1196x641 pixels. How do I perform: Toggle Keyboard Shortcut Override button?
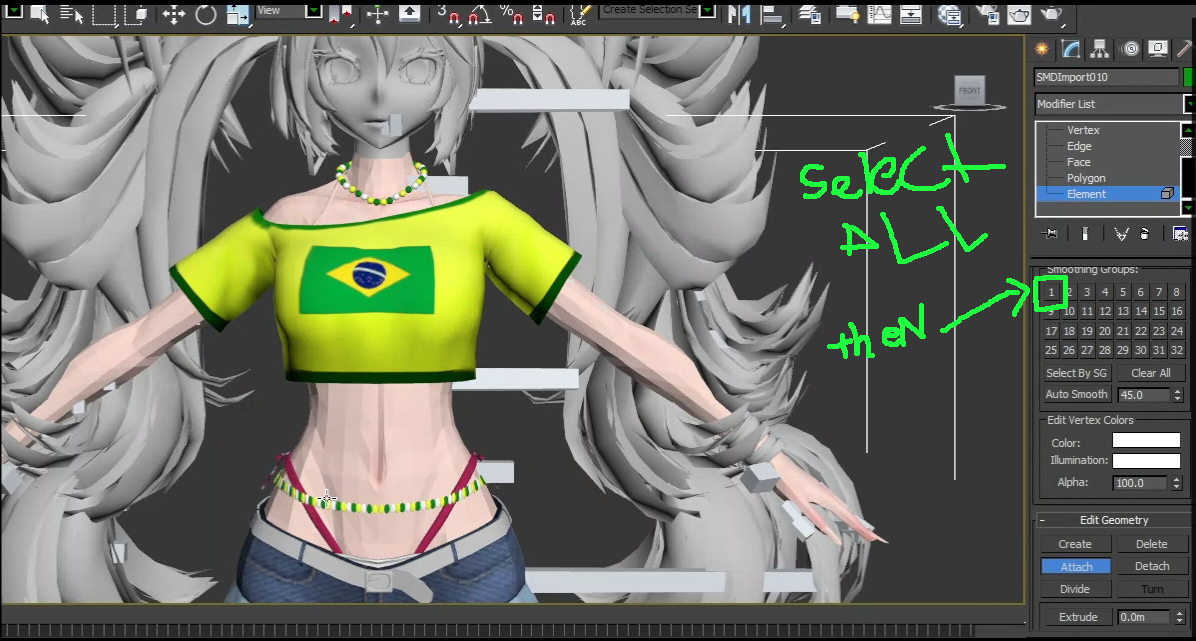click(410, 13)
